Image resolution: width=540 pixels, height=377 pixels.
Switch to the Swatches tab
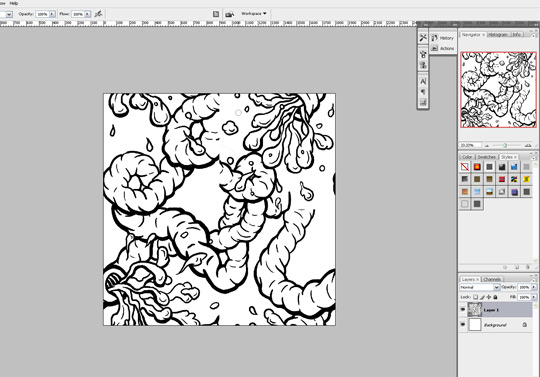486,157
